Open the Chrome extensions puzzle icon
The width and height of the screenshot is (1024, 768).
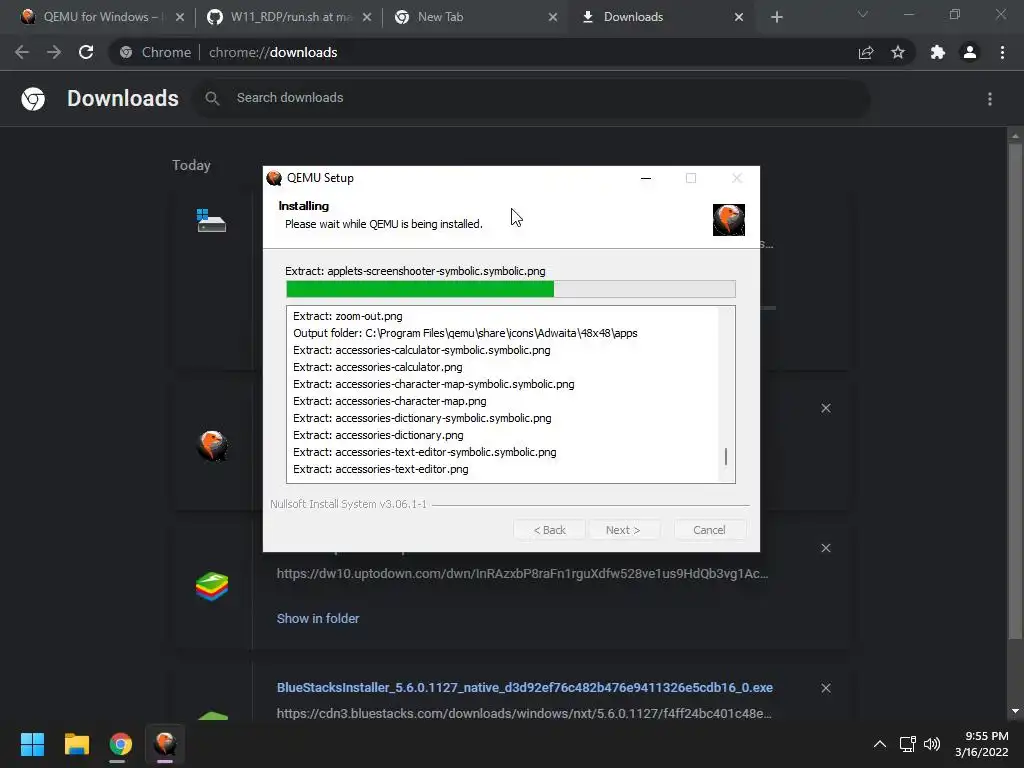[x=938, y=52]
